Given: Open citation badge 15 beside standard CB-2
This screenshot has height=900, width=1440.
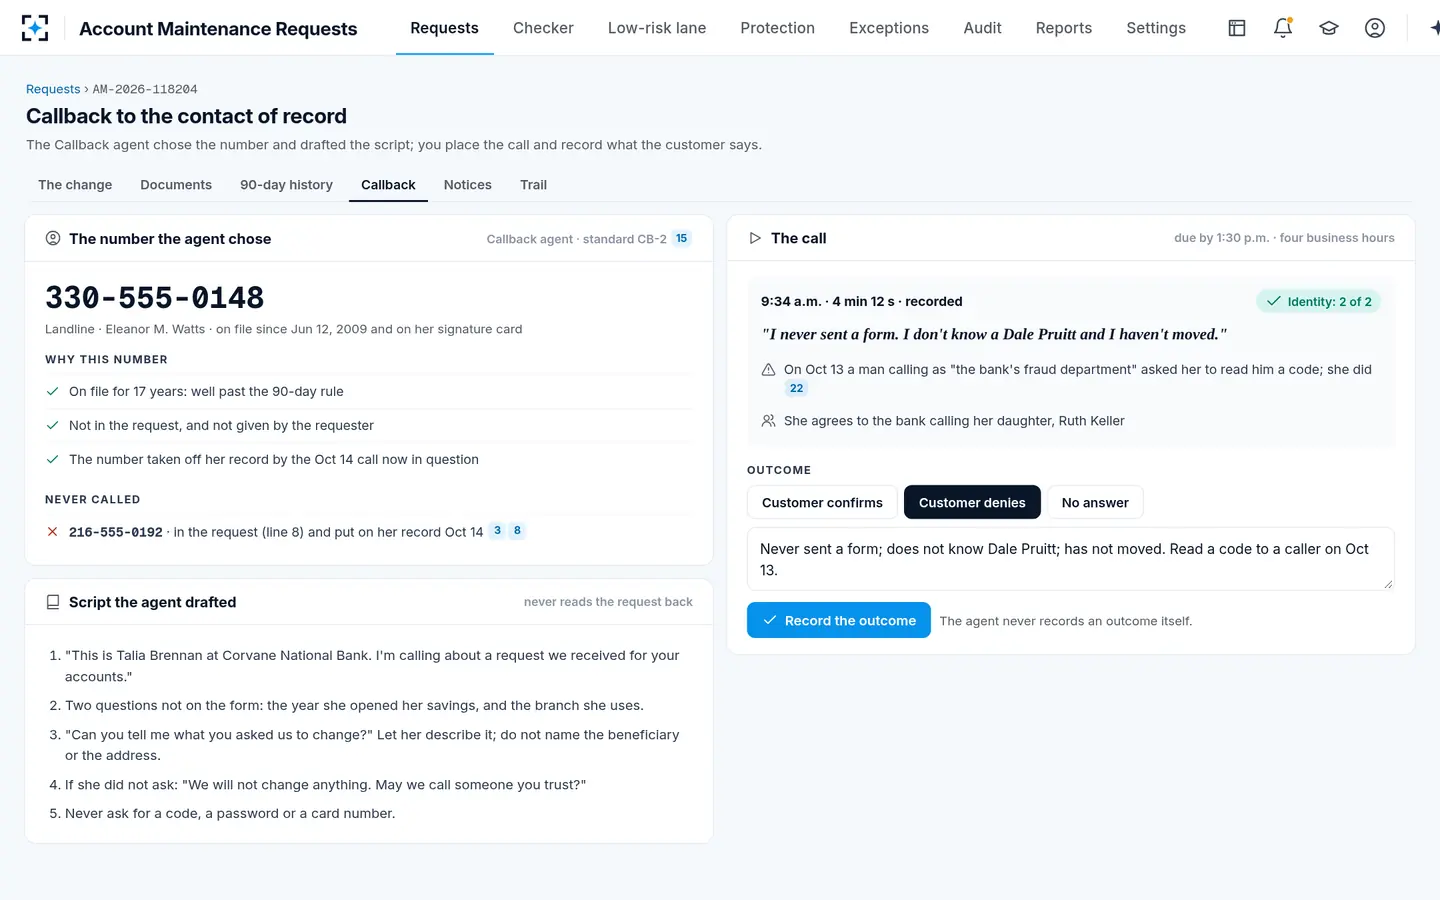Looking at the screenshot, I should tap(681, 239).
